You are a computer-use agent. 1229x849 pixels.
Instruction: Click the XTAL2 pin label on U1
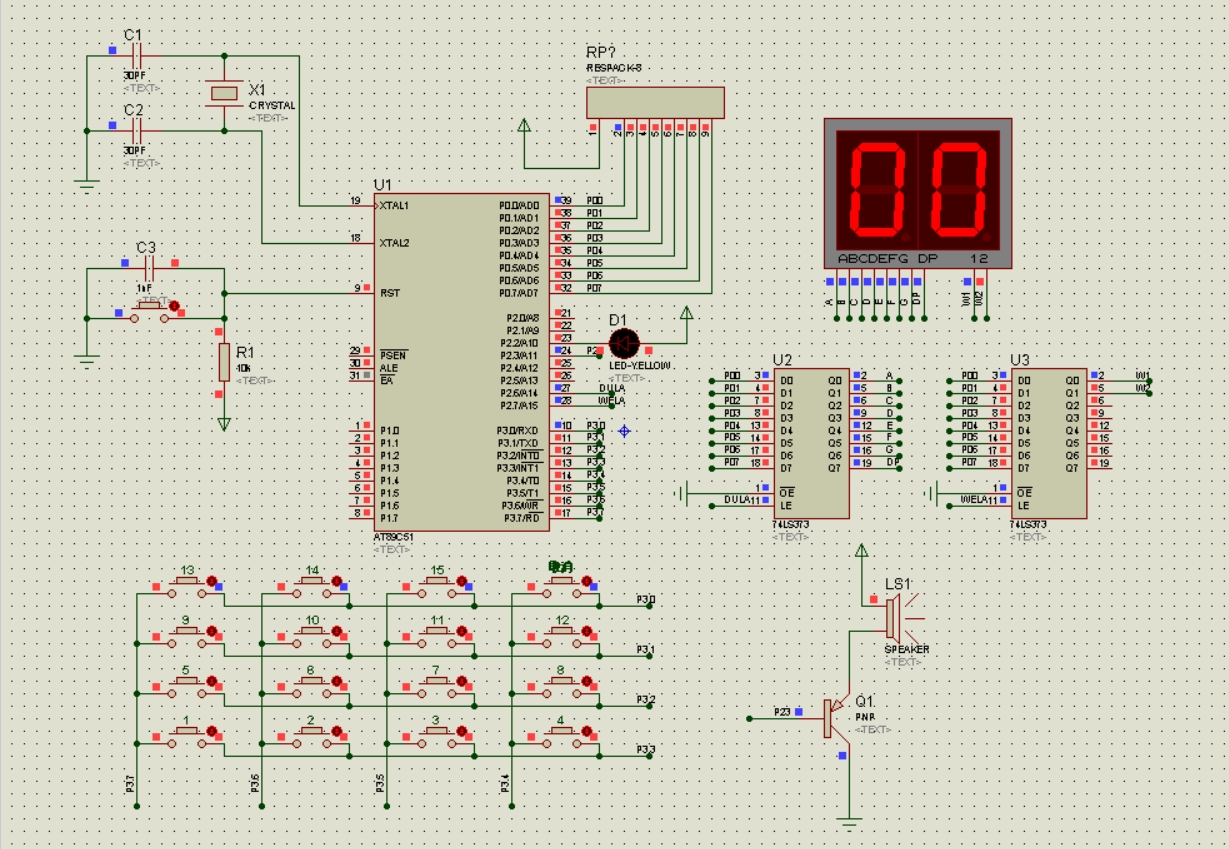pyautogui.click(x=395, y=243)
